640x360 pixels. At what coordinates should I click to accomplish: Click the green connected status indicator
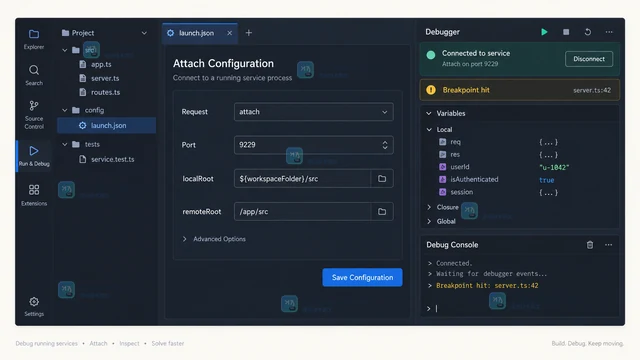click(431, 55)
